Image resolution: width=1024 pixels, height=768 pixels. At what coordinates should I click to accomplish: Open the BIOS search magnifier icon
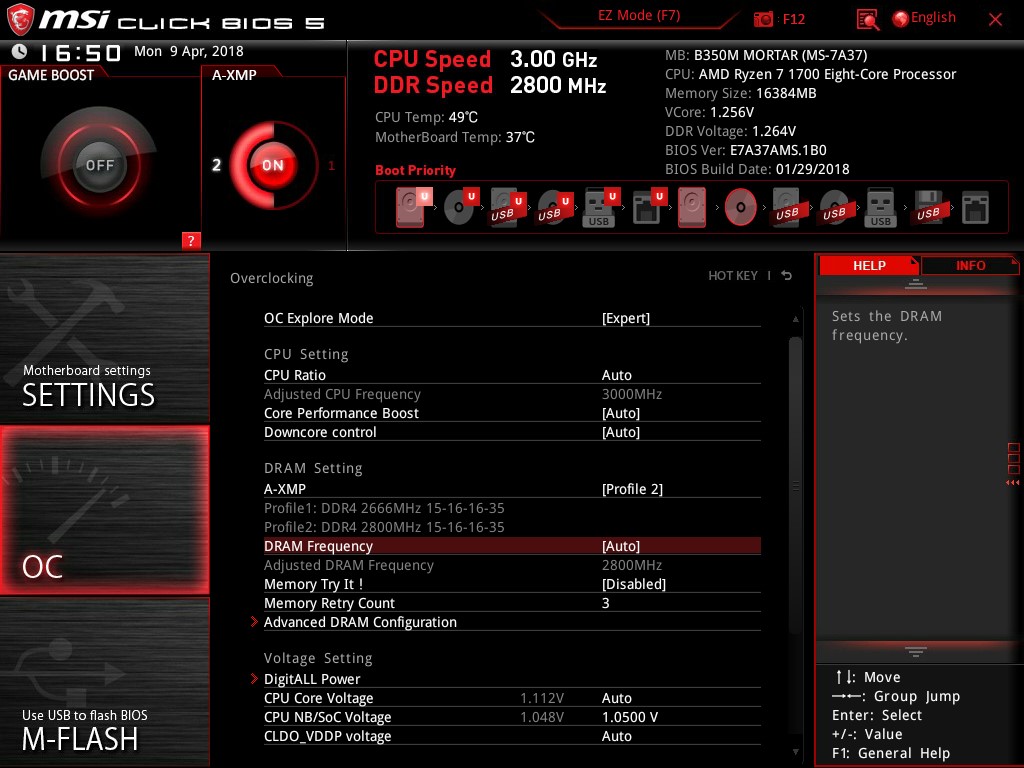pos(867,20)
